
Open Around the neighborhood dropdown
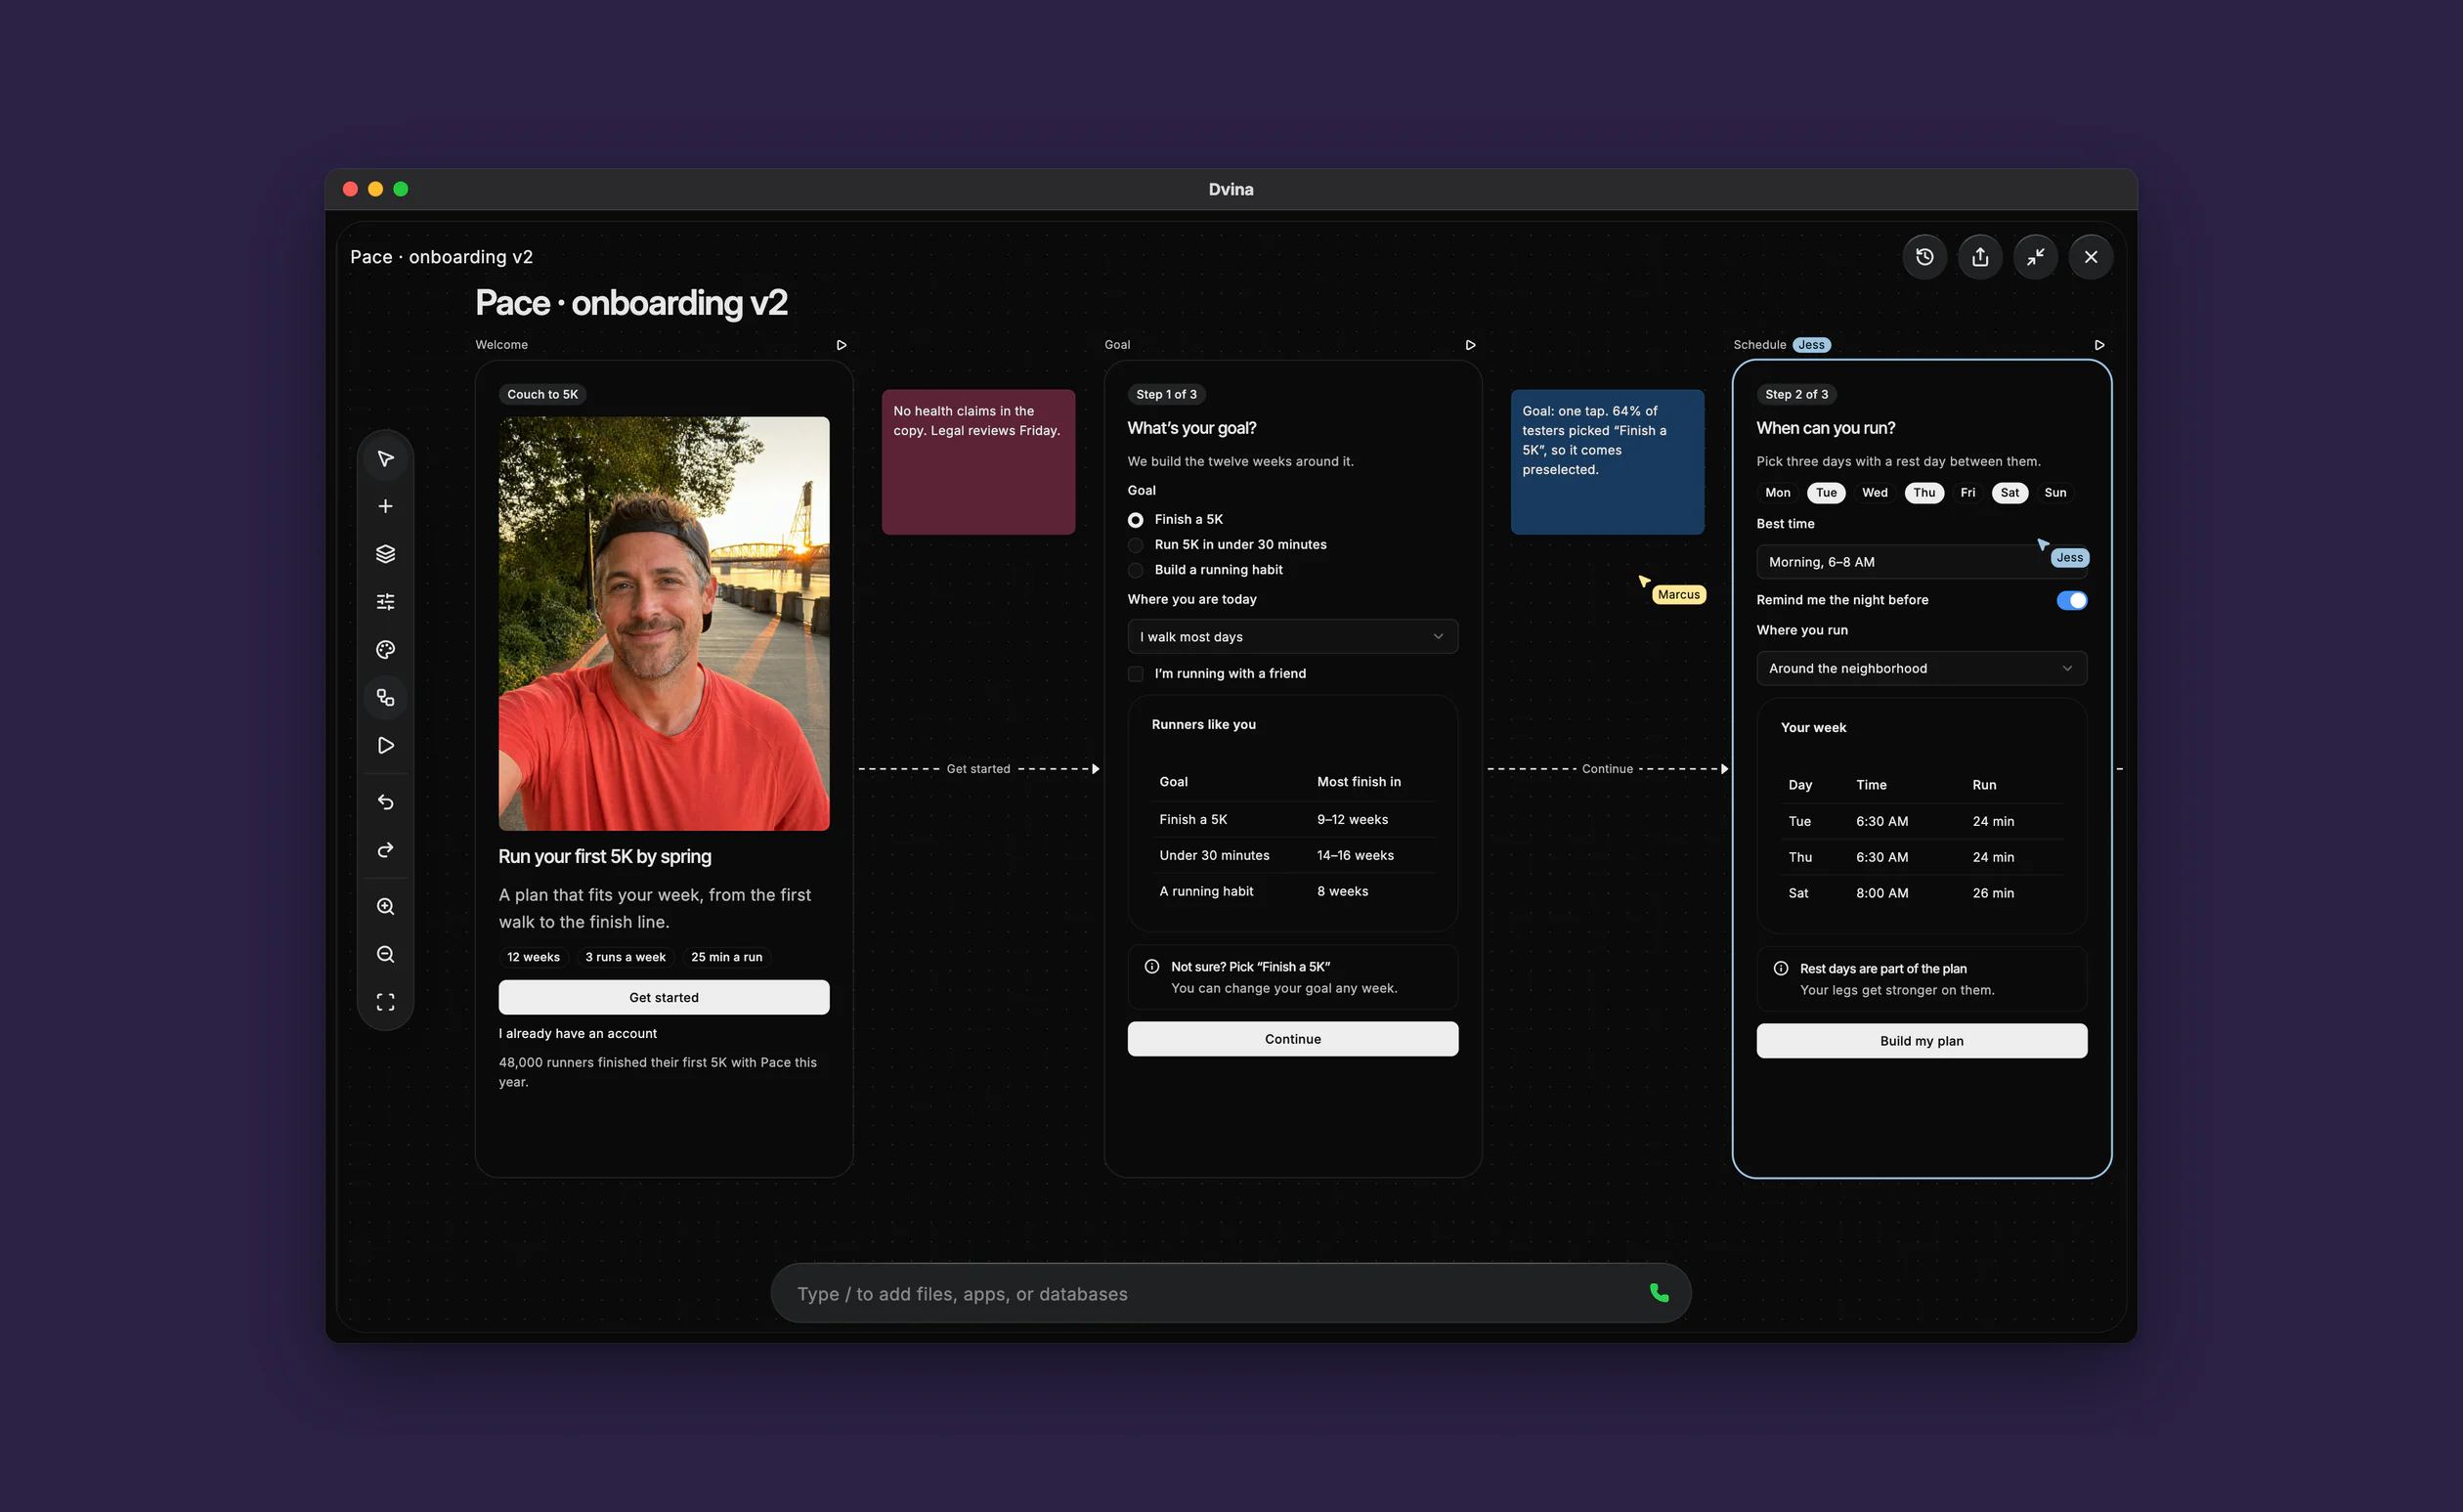coord(1921,669)
